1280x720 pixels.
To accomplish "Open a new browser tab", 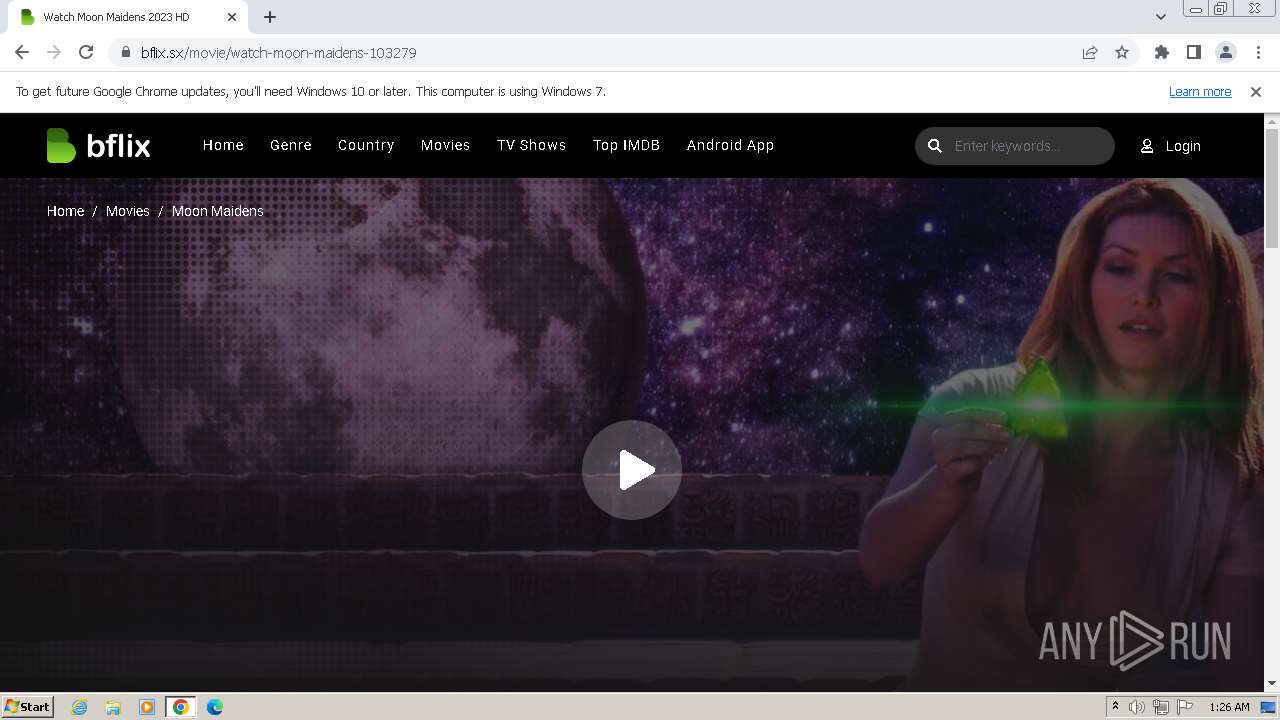I will pos(270,17).
